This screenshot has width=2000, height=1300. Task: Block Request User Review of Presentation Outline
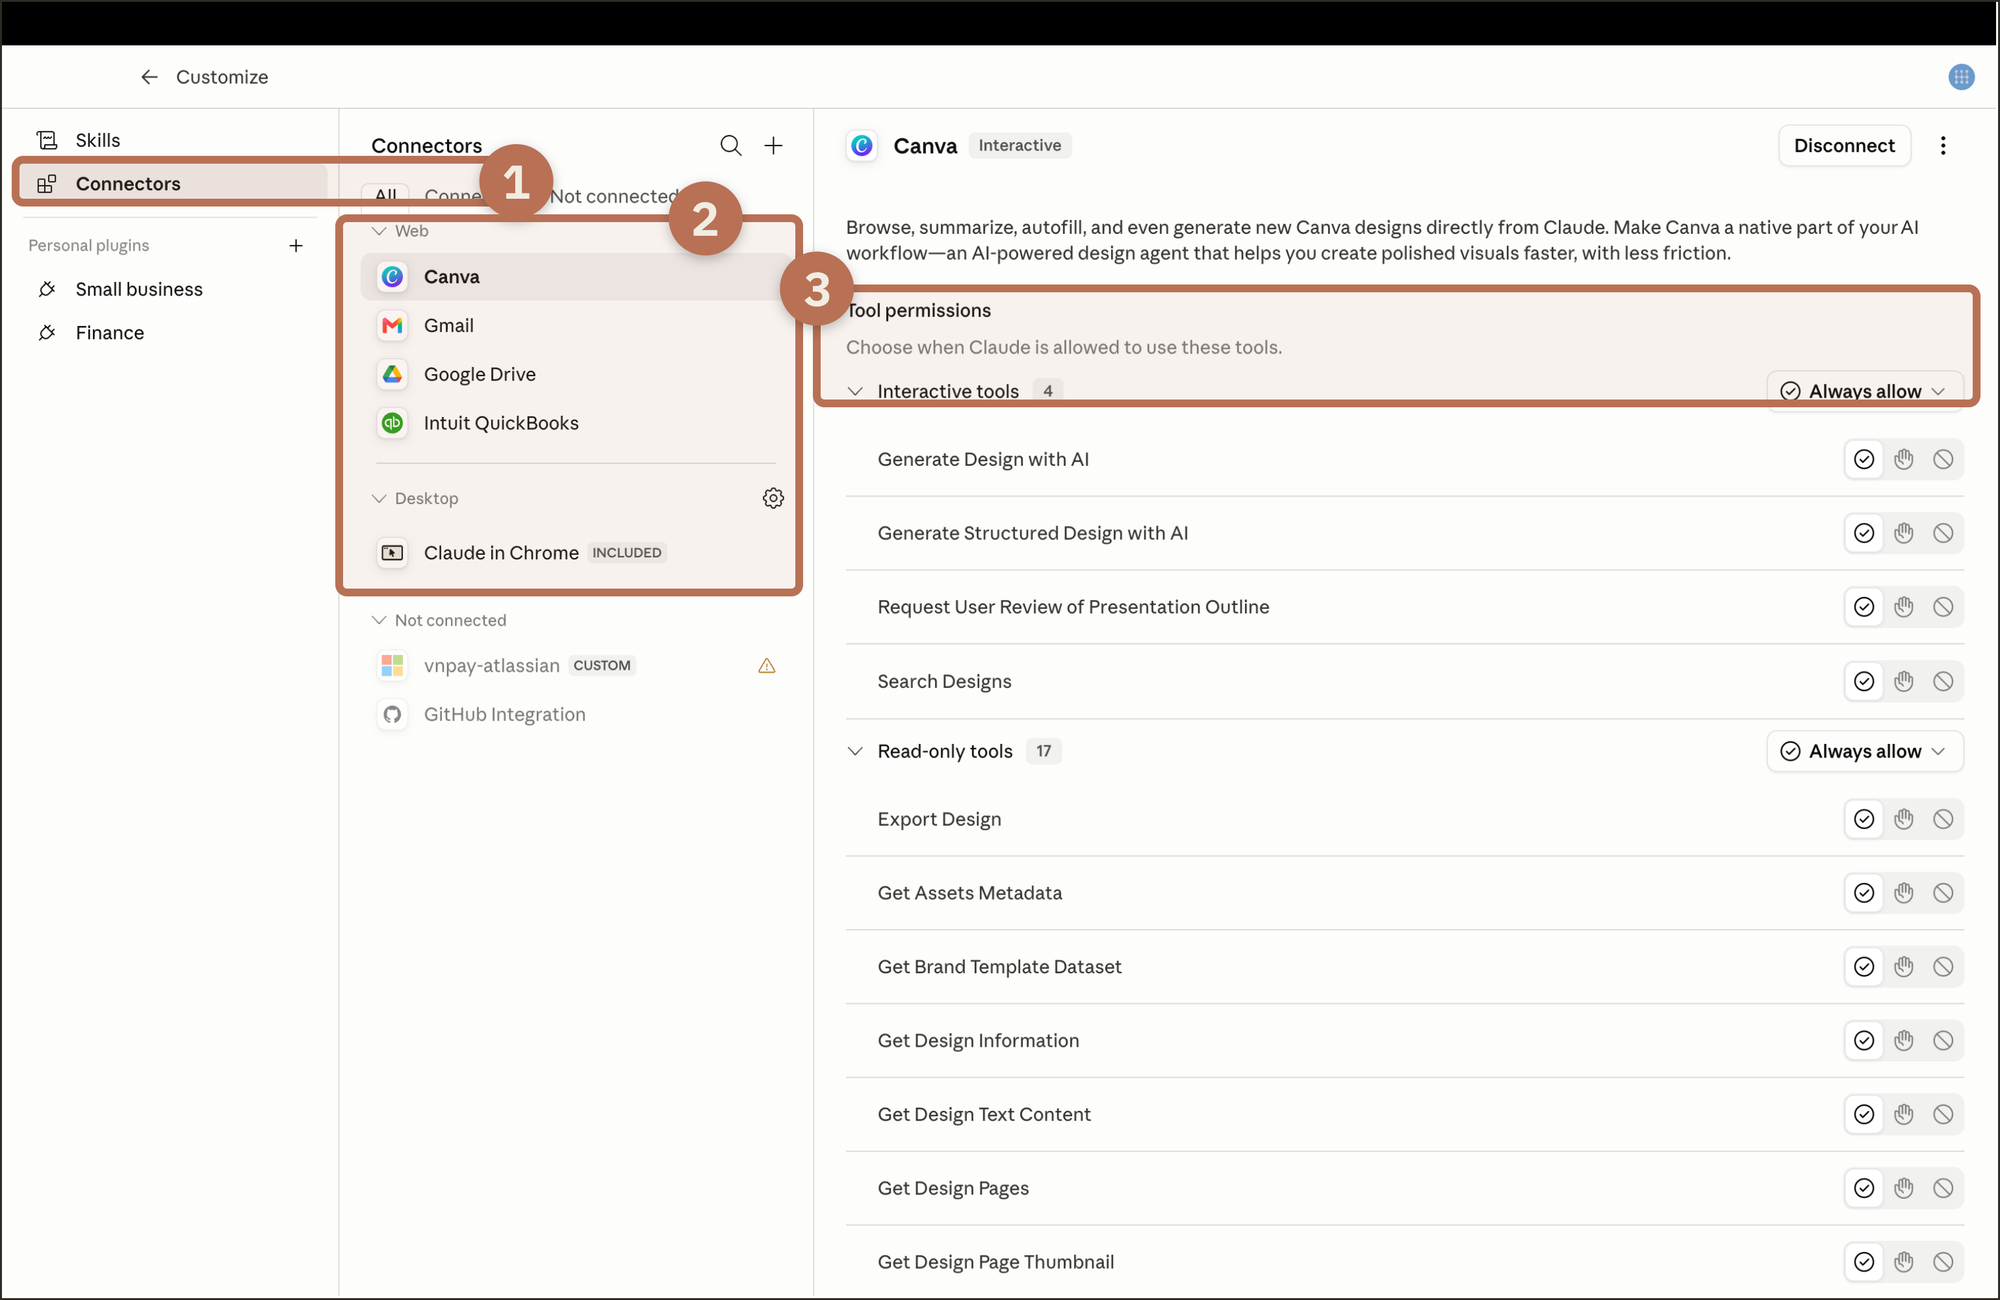(x=1943, y=607)
